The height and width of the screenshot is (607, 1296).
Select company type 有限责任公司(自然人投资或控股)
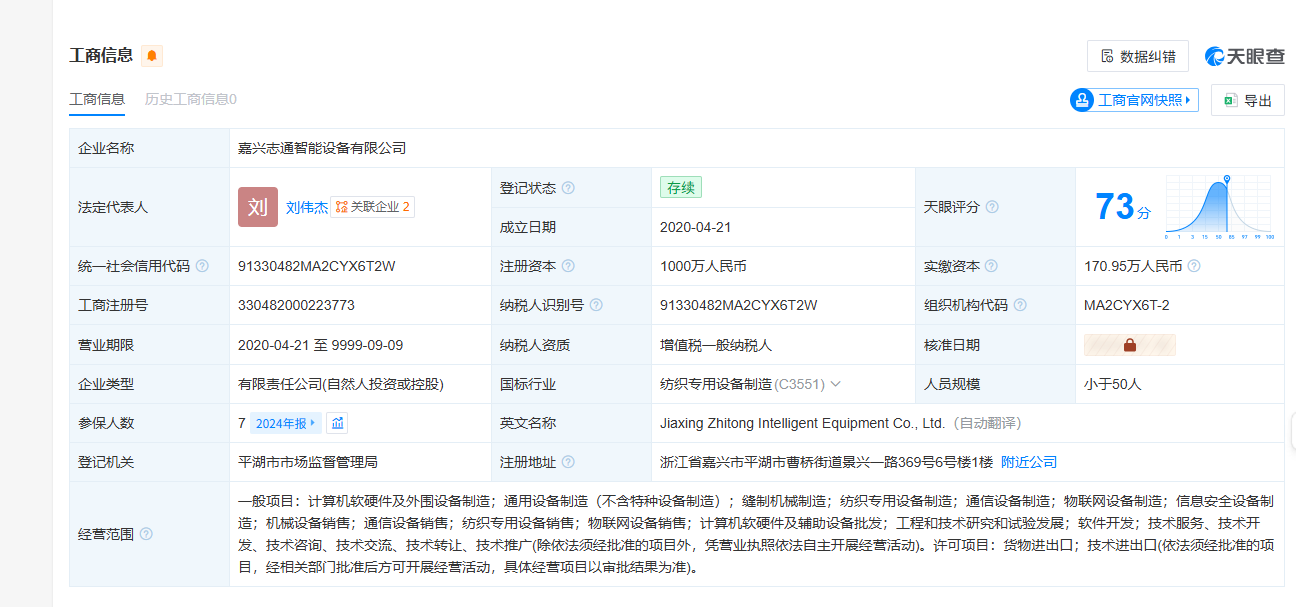tap(341, 384)
